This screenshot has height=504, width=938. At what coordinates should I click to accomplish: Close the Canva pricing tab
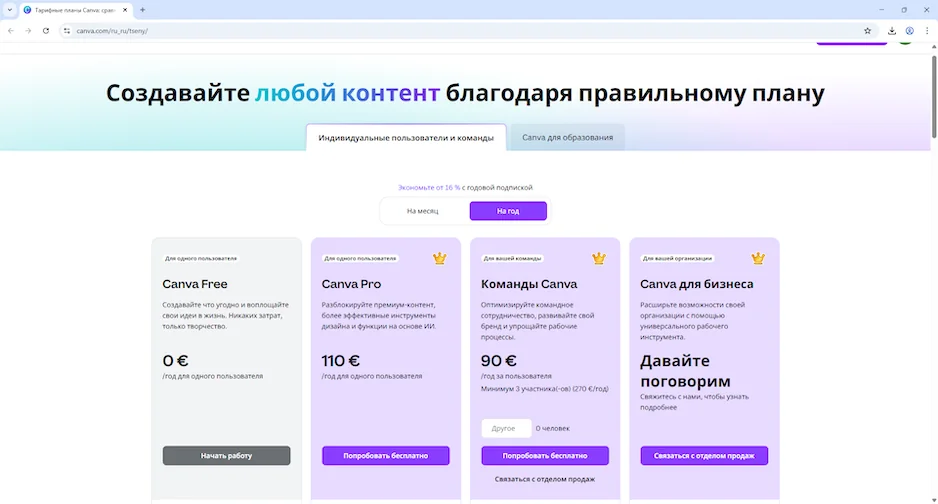click(125, 10)
